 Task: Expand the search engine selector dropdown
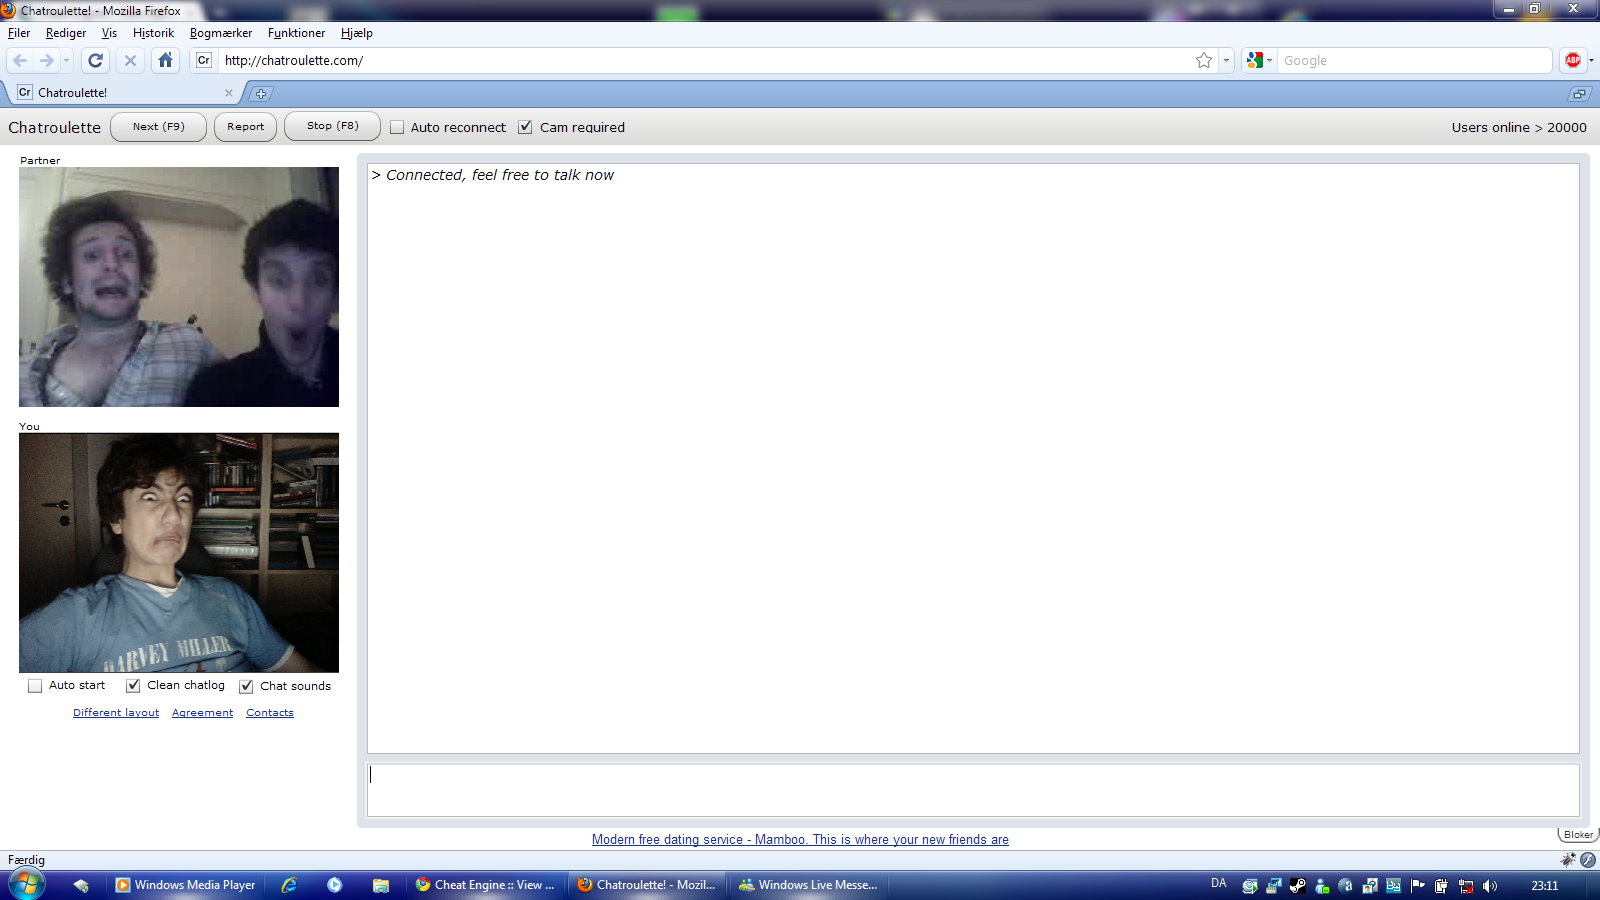[1270, 61]
